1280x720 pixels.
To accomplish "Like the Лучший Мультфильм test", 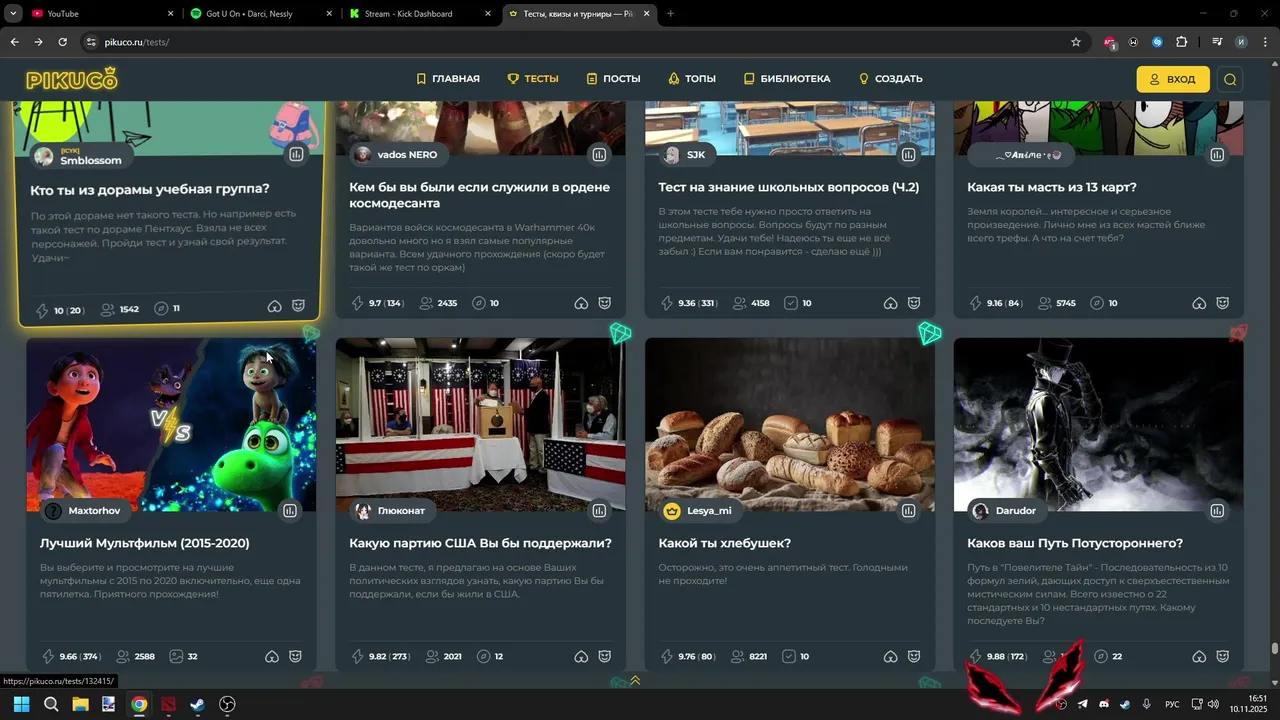I will point(272,656).
